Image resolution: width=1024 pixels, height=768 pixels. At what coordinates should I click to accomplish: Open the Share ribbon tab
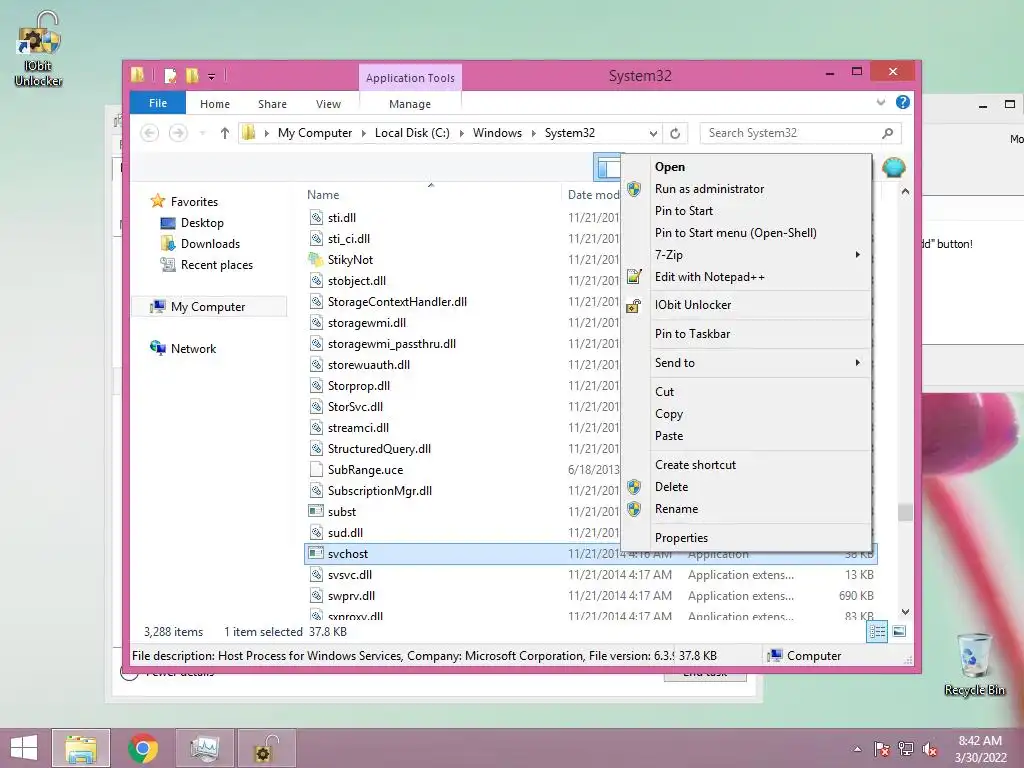click(272, 104)
